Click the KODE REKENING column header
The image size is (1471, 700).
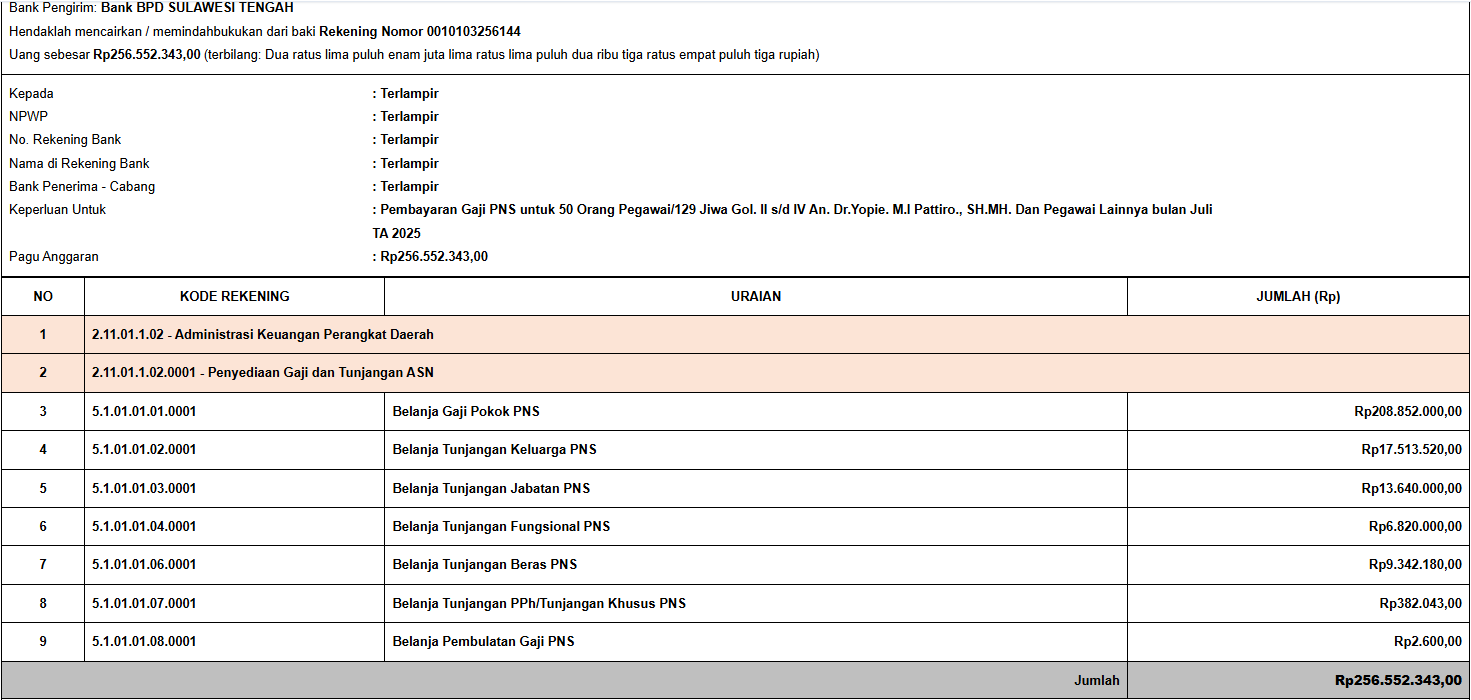click(235, 297)
